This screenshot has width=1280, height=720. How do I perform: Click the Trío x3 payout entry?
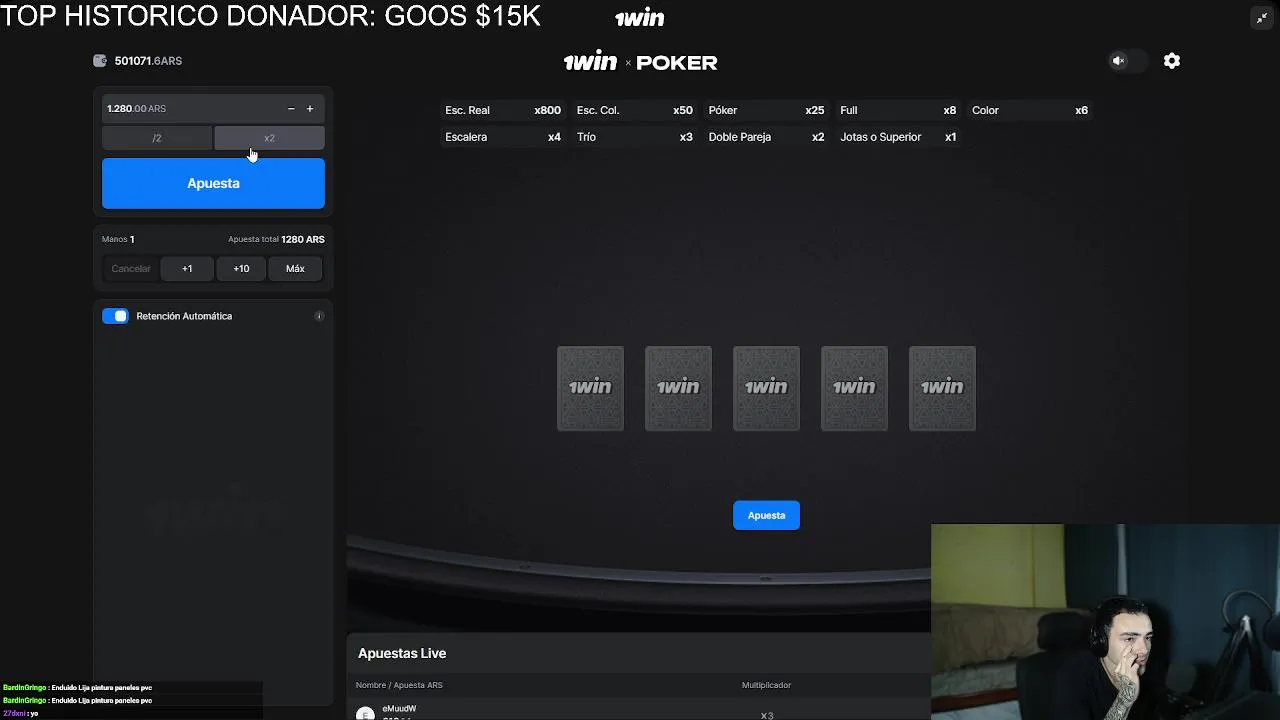[635, 137]
